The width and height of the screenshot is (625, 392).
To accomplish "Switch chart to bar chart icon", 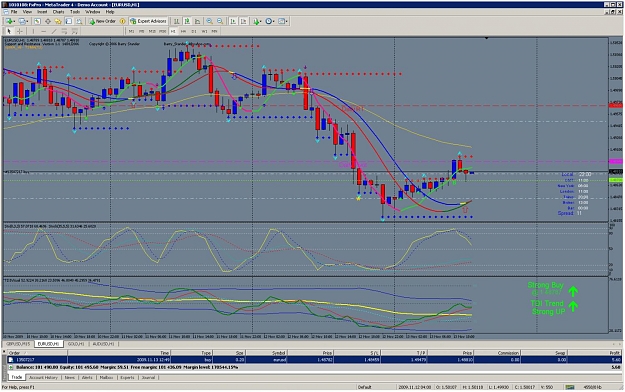I will 176,21.
